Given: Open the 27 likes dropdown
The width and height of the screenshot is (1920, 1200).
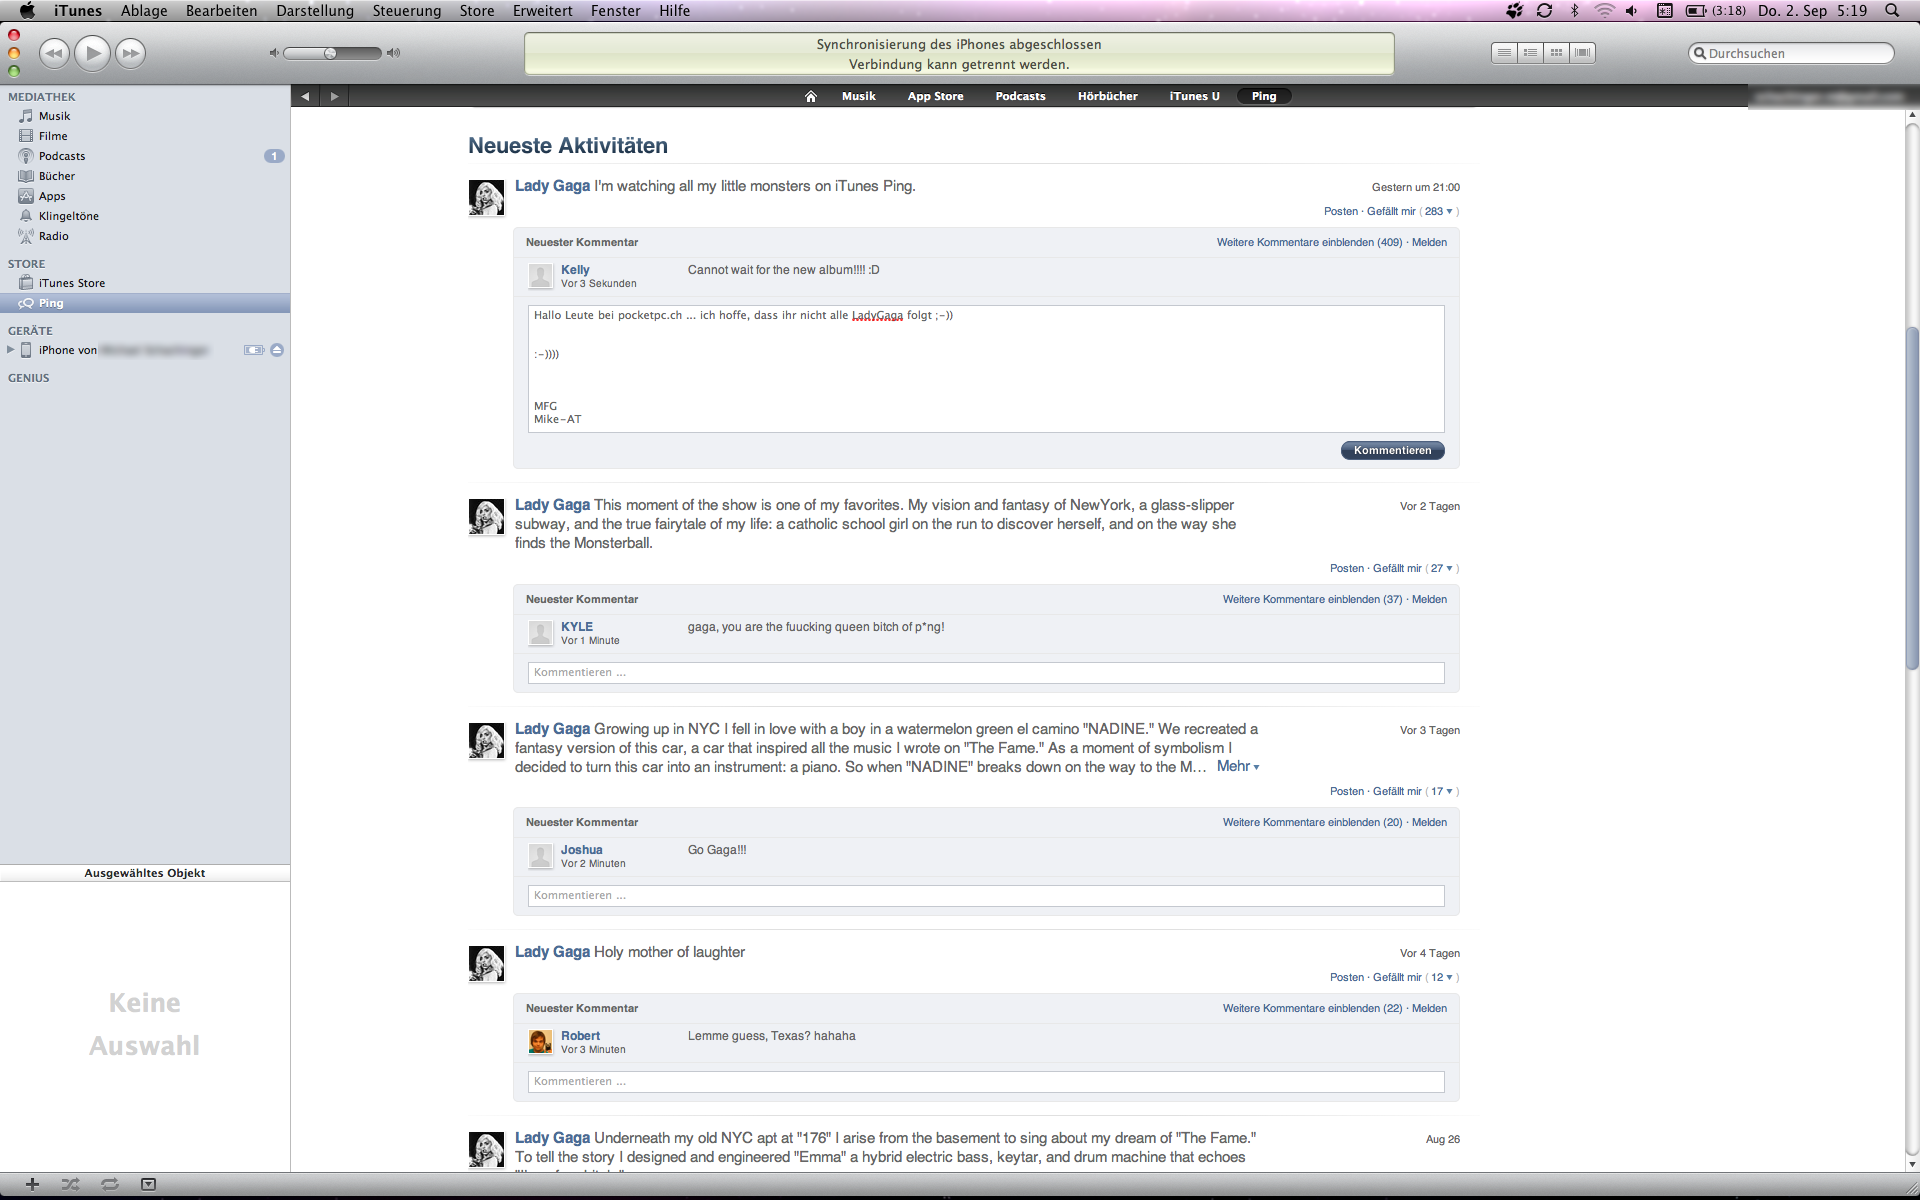Looking at the screenshot, I should pos(1441,568).
